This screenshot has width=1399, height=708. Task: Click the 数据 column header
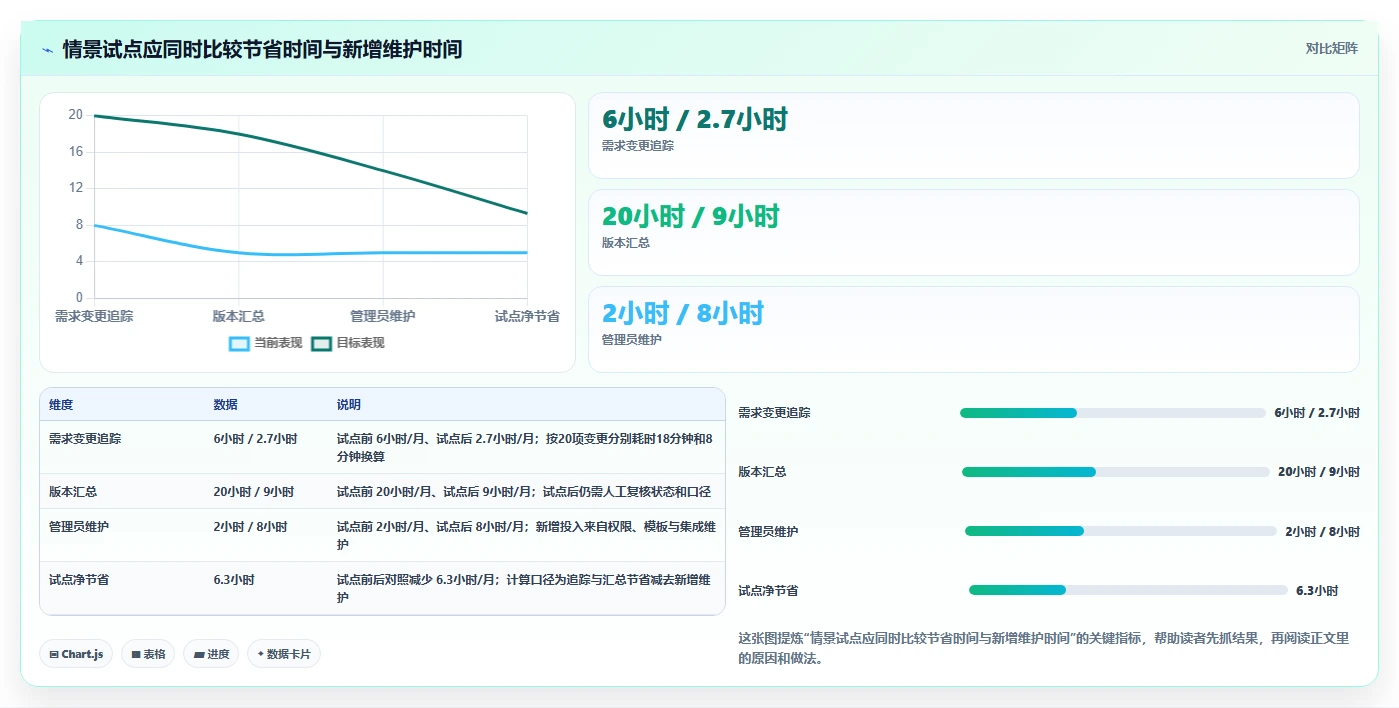pos(225,405)
